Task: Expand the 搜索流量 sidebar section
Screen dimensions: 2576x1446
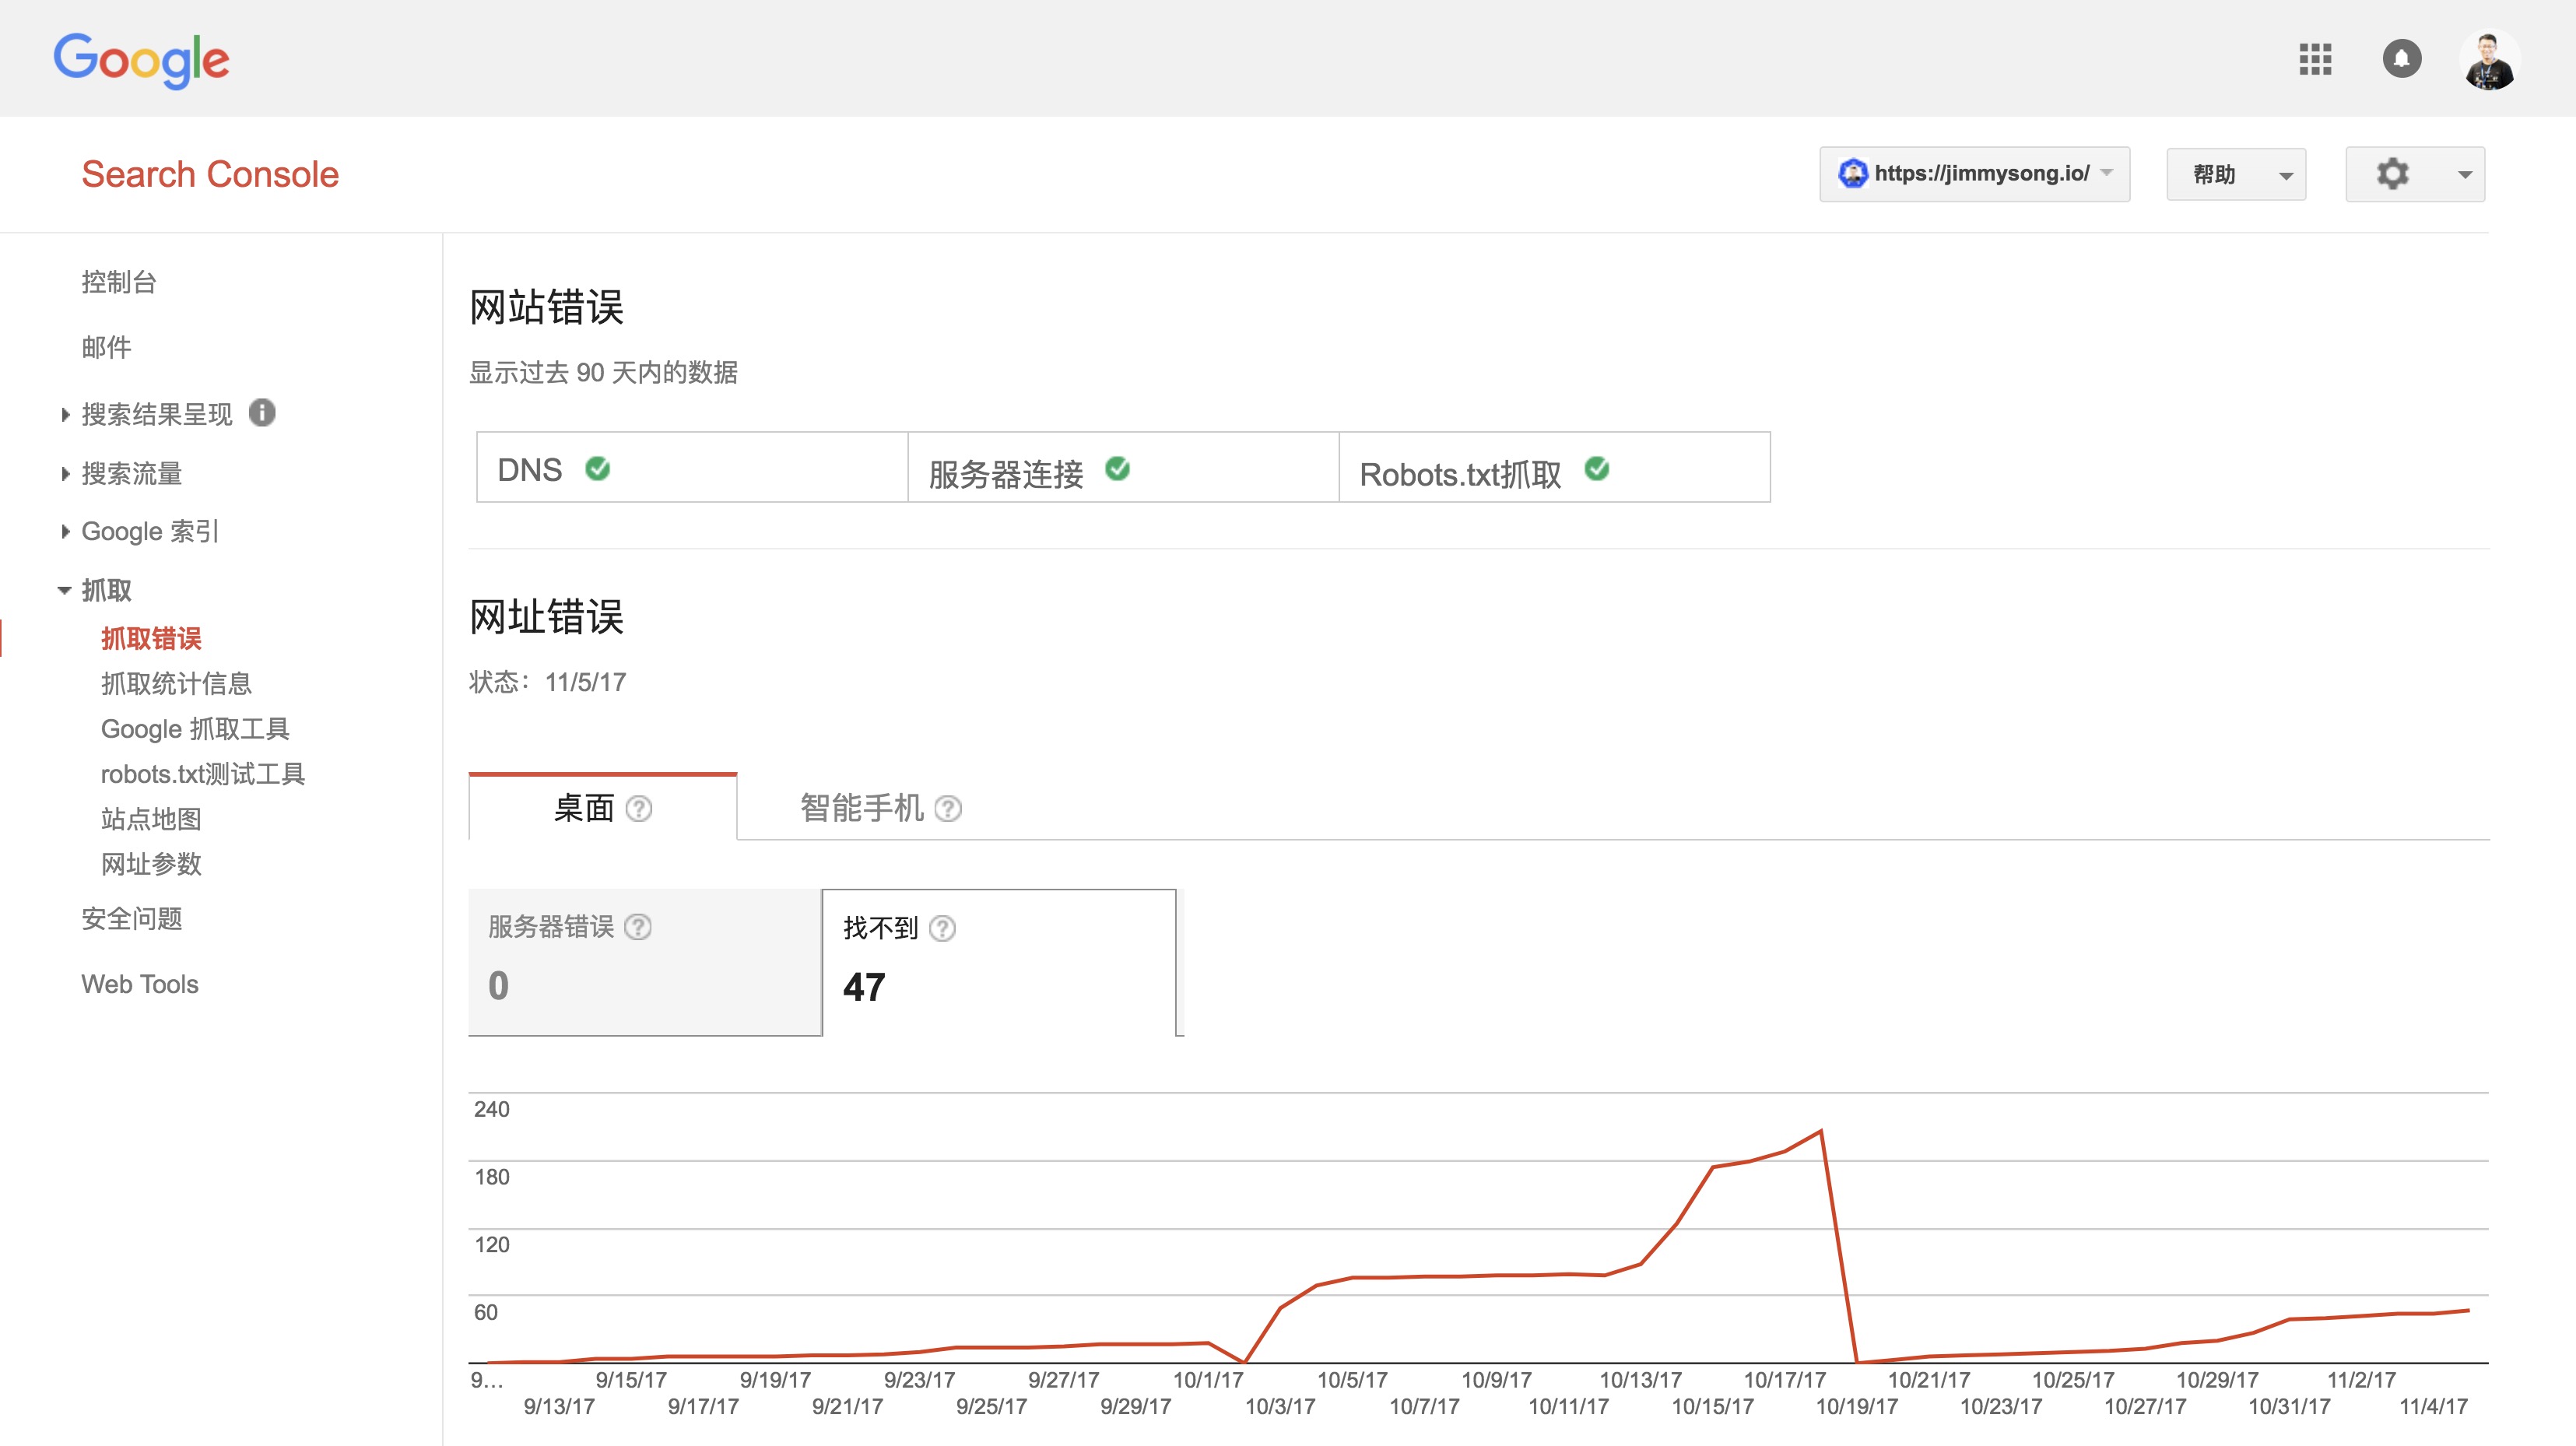Action: pos(131,473)
